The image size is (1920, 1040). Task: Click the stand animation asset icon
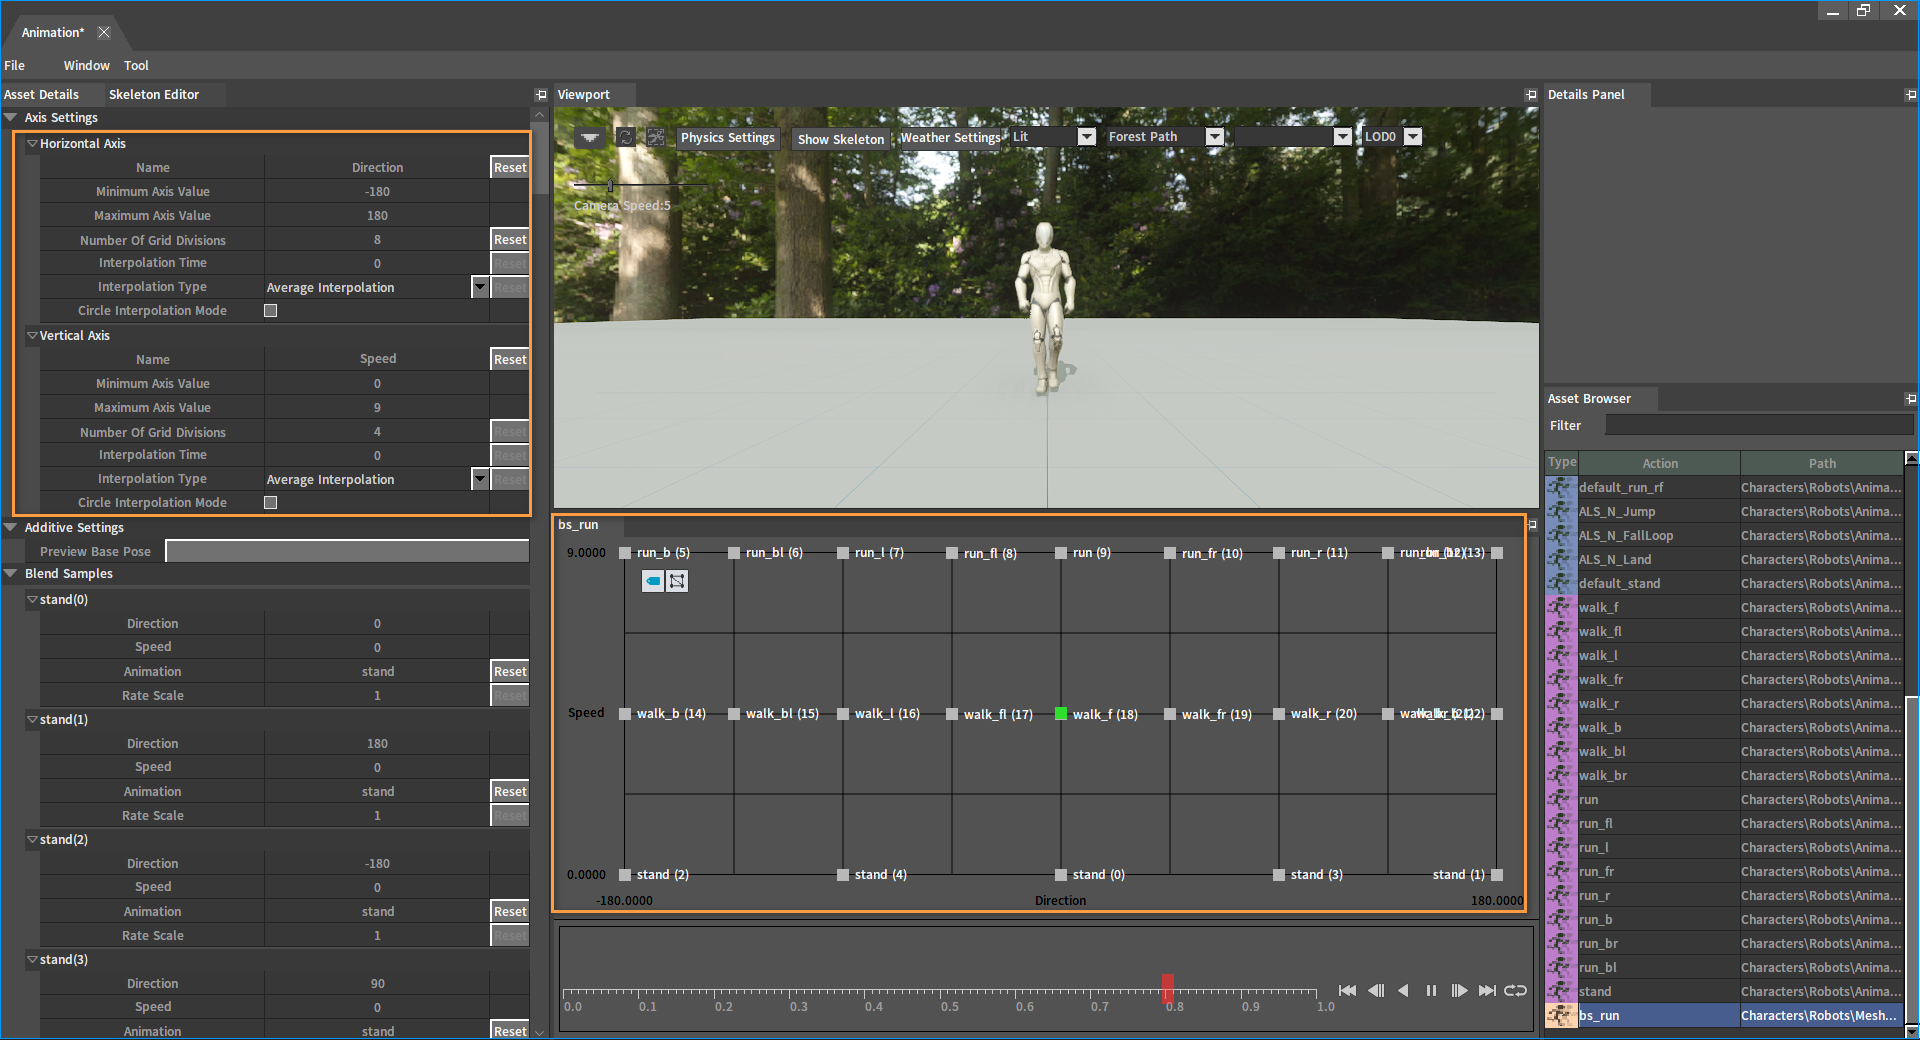(x=1561, y=991)
